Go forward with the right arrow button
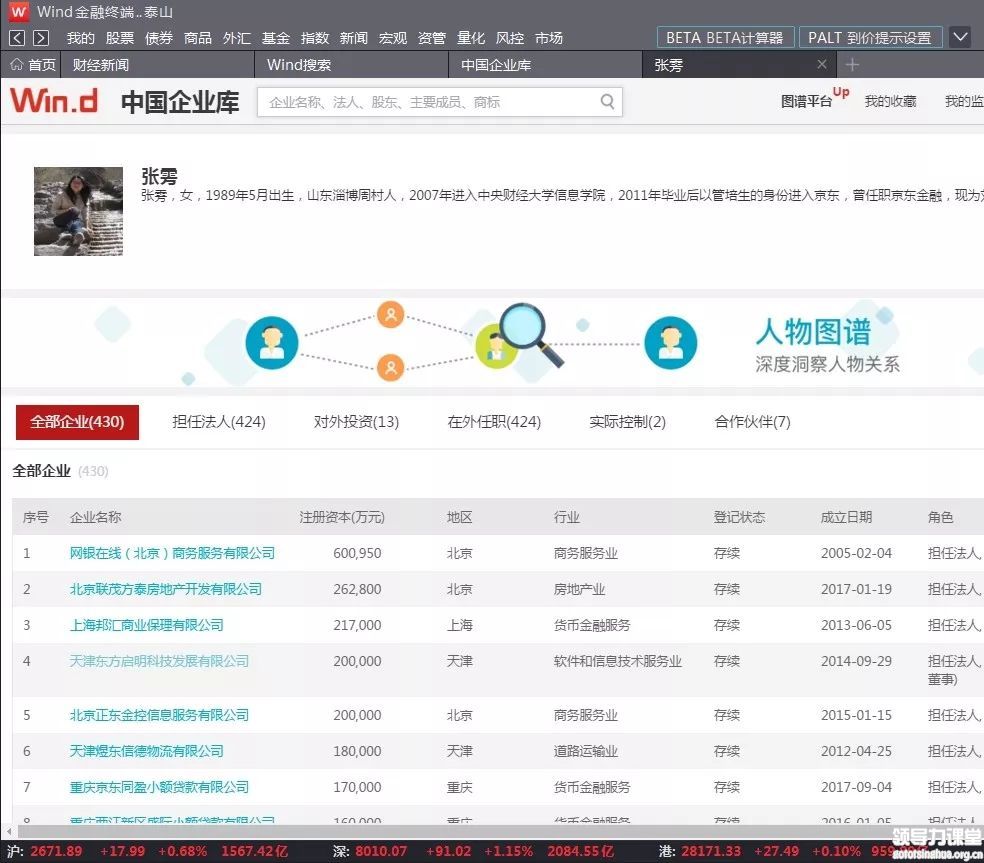 [41, 38]
